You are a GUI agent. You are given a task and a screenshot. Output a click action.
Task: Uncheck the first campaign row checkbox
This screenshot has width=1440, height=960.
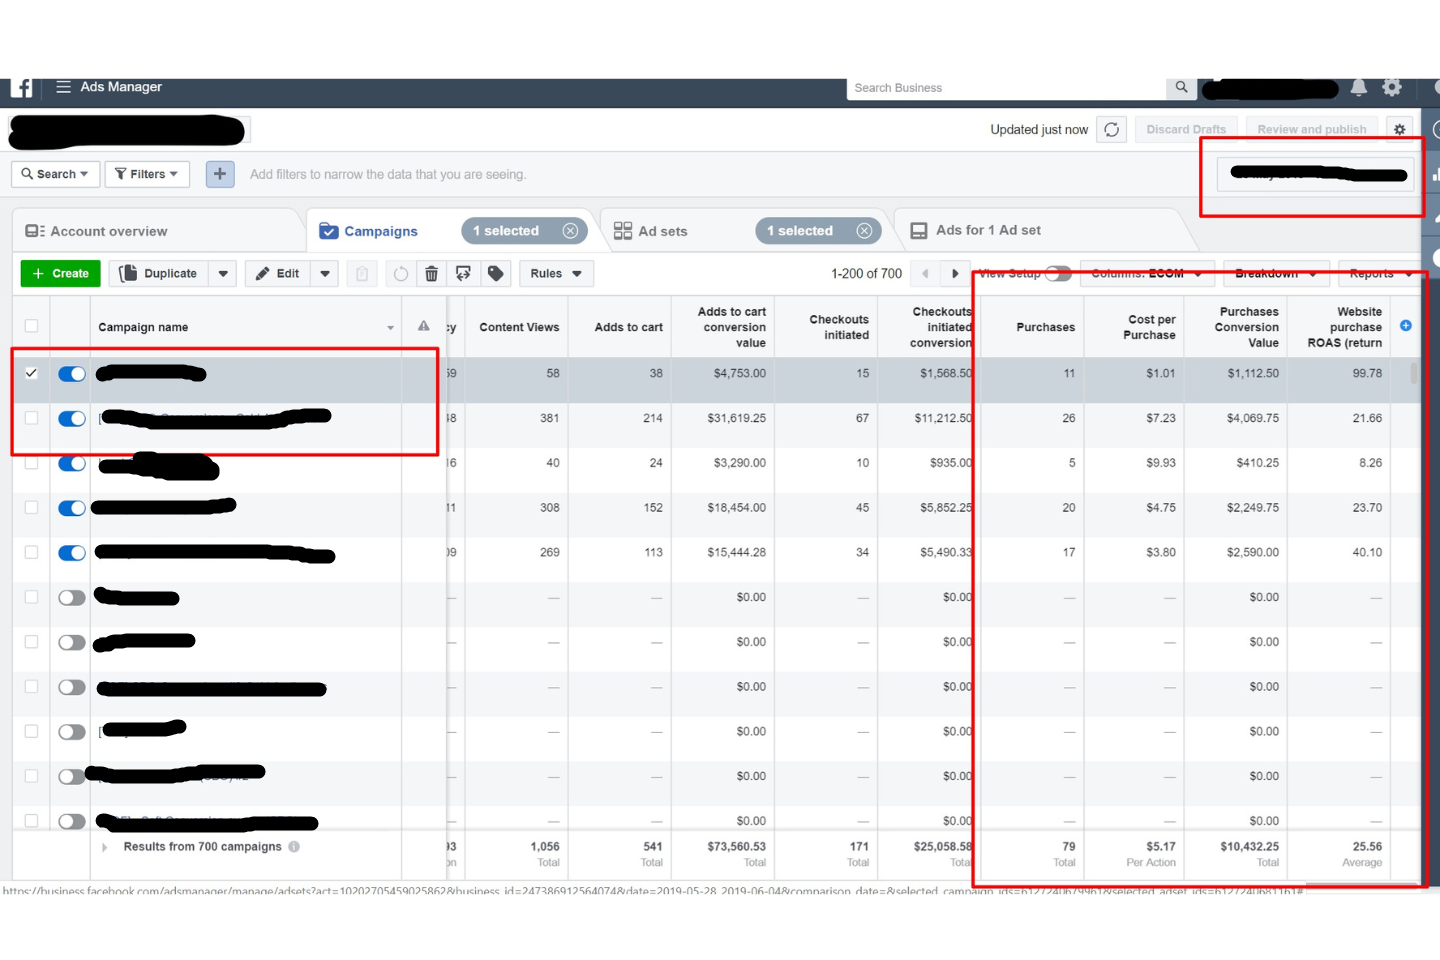tap(31, 373)
